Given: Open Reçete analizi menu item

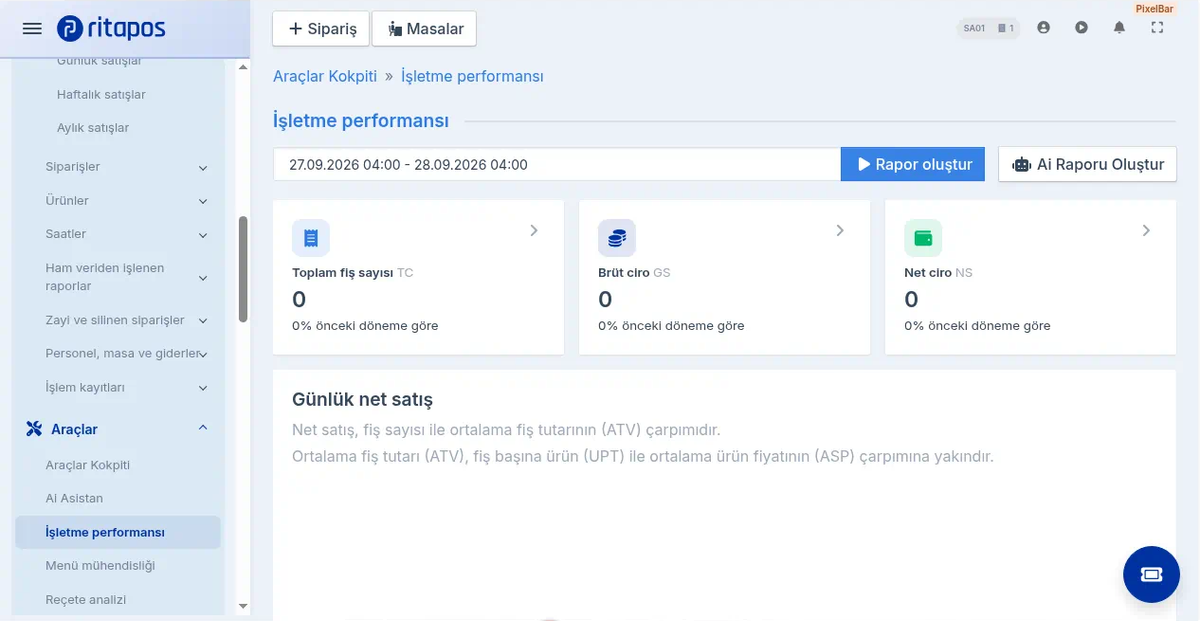Looking at the screenshot, I should tap(86, 599).
